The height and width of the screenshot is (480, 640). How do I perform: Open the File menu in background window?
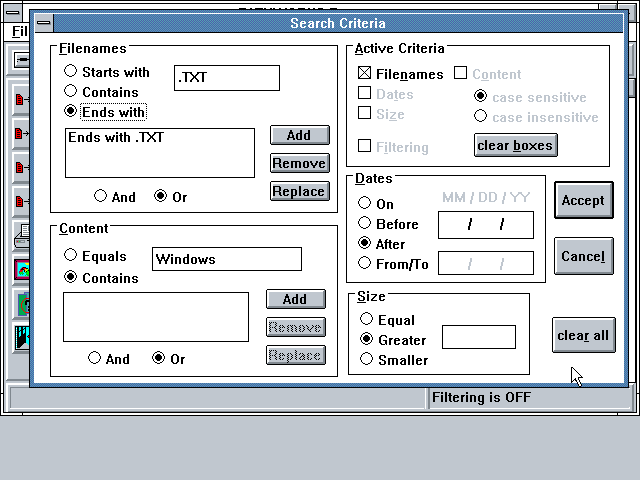point(19,31)
